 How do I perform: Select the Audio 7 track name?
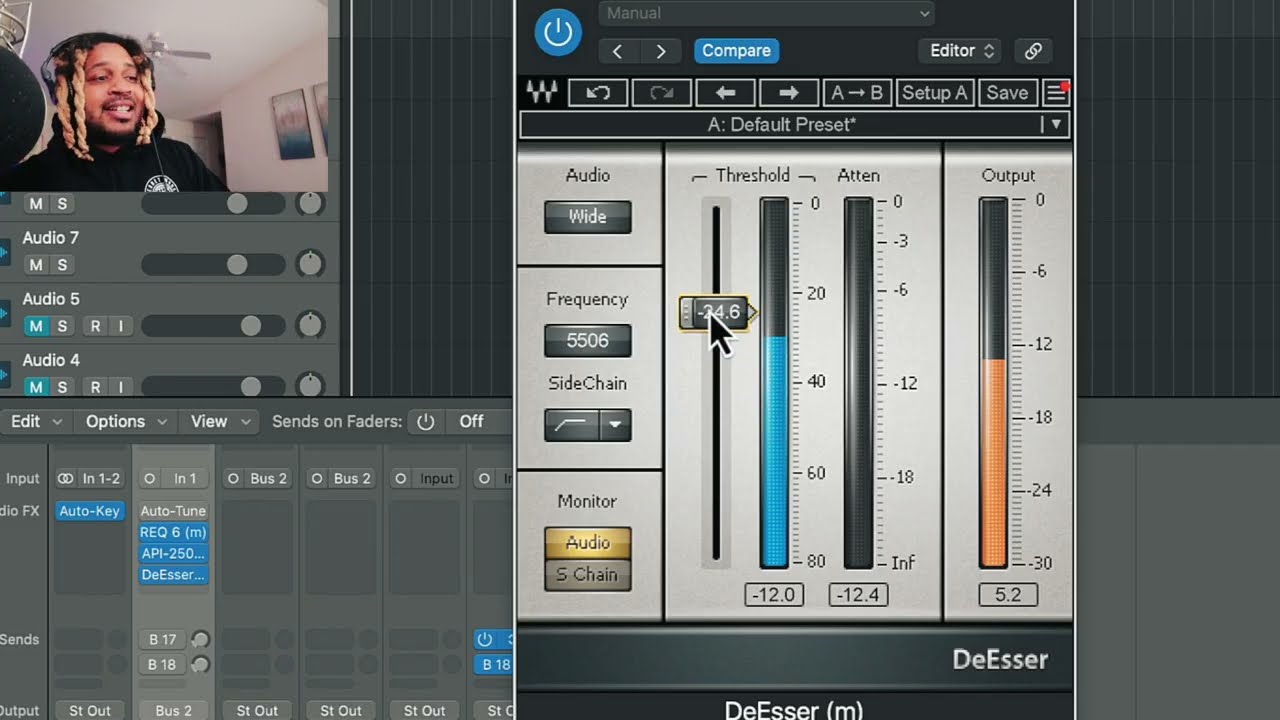51,238
